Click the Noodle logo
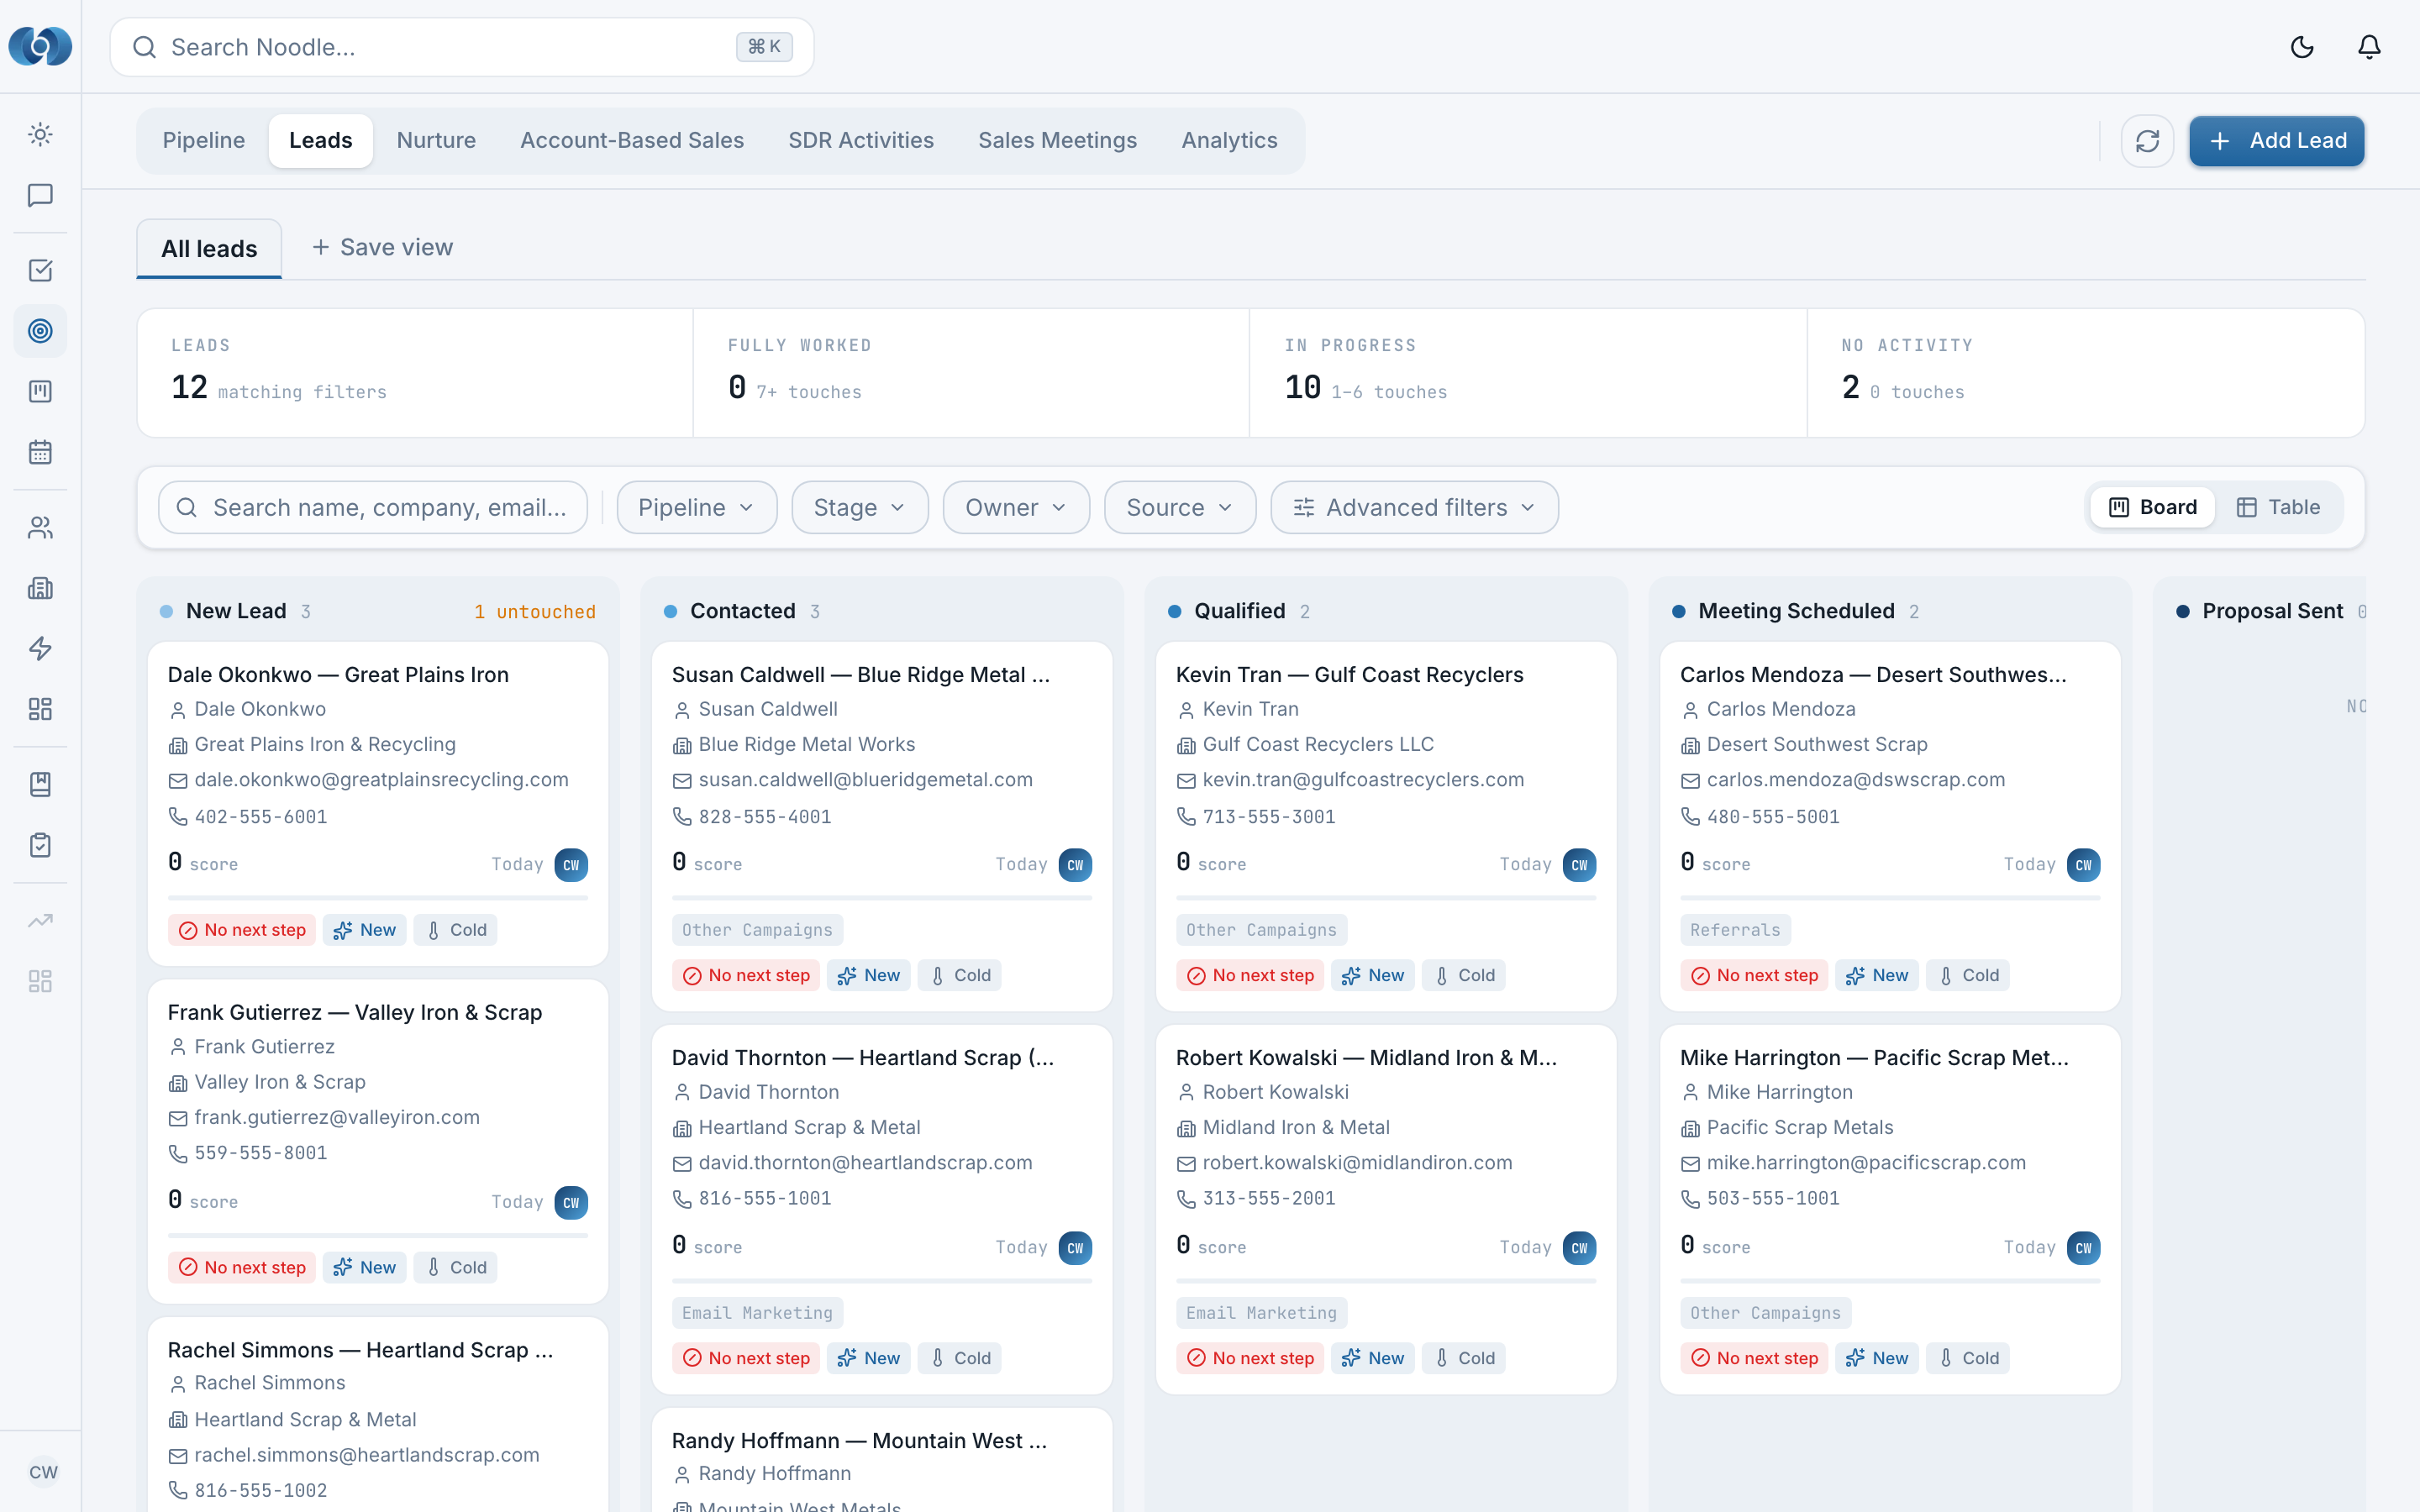2420x1512 pixels. (x=40, y=46)
